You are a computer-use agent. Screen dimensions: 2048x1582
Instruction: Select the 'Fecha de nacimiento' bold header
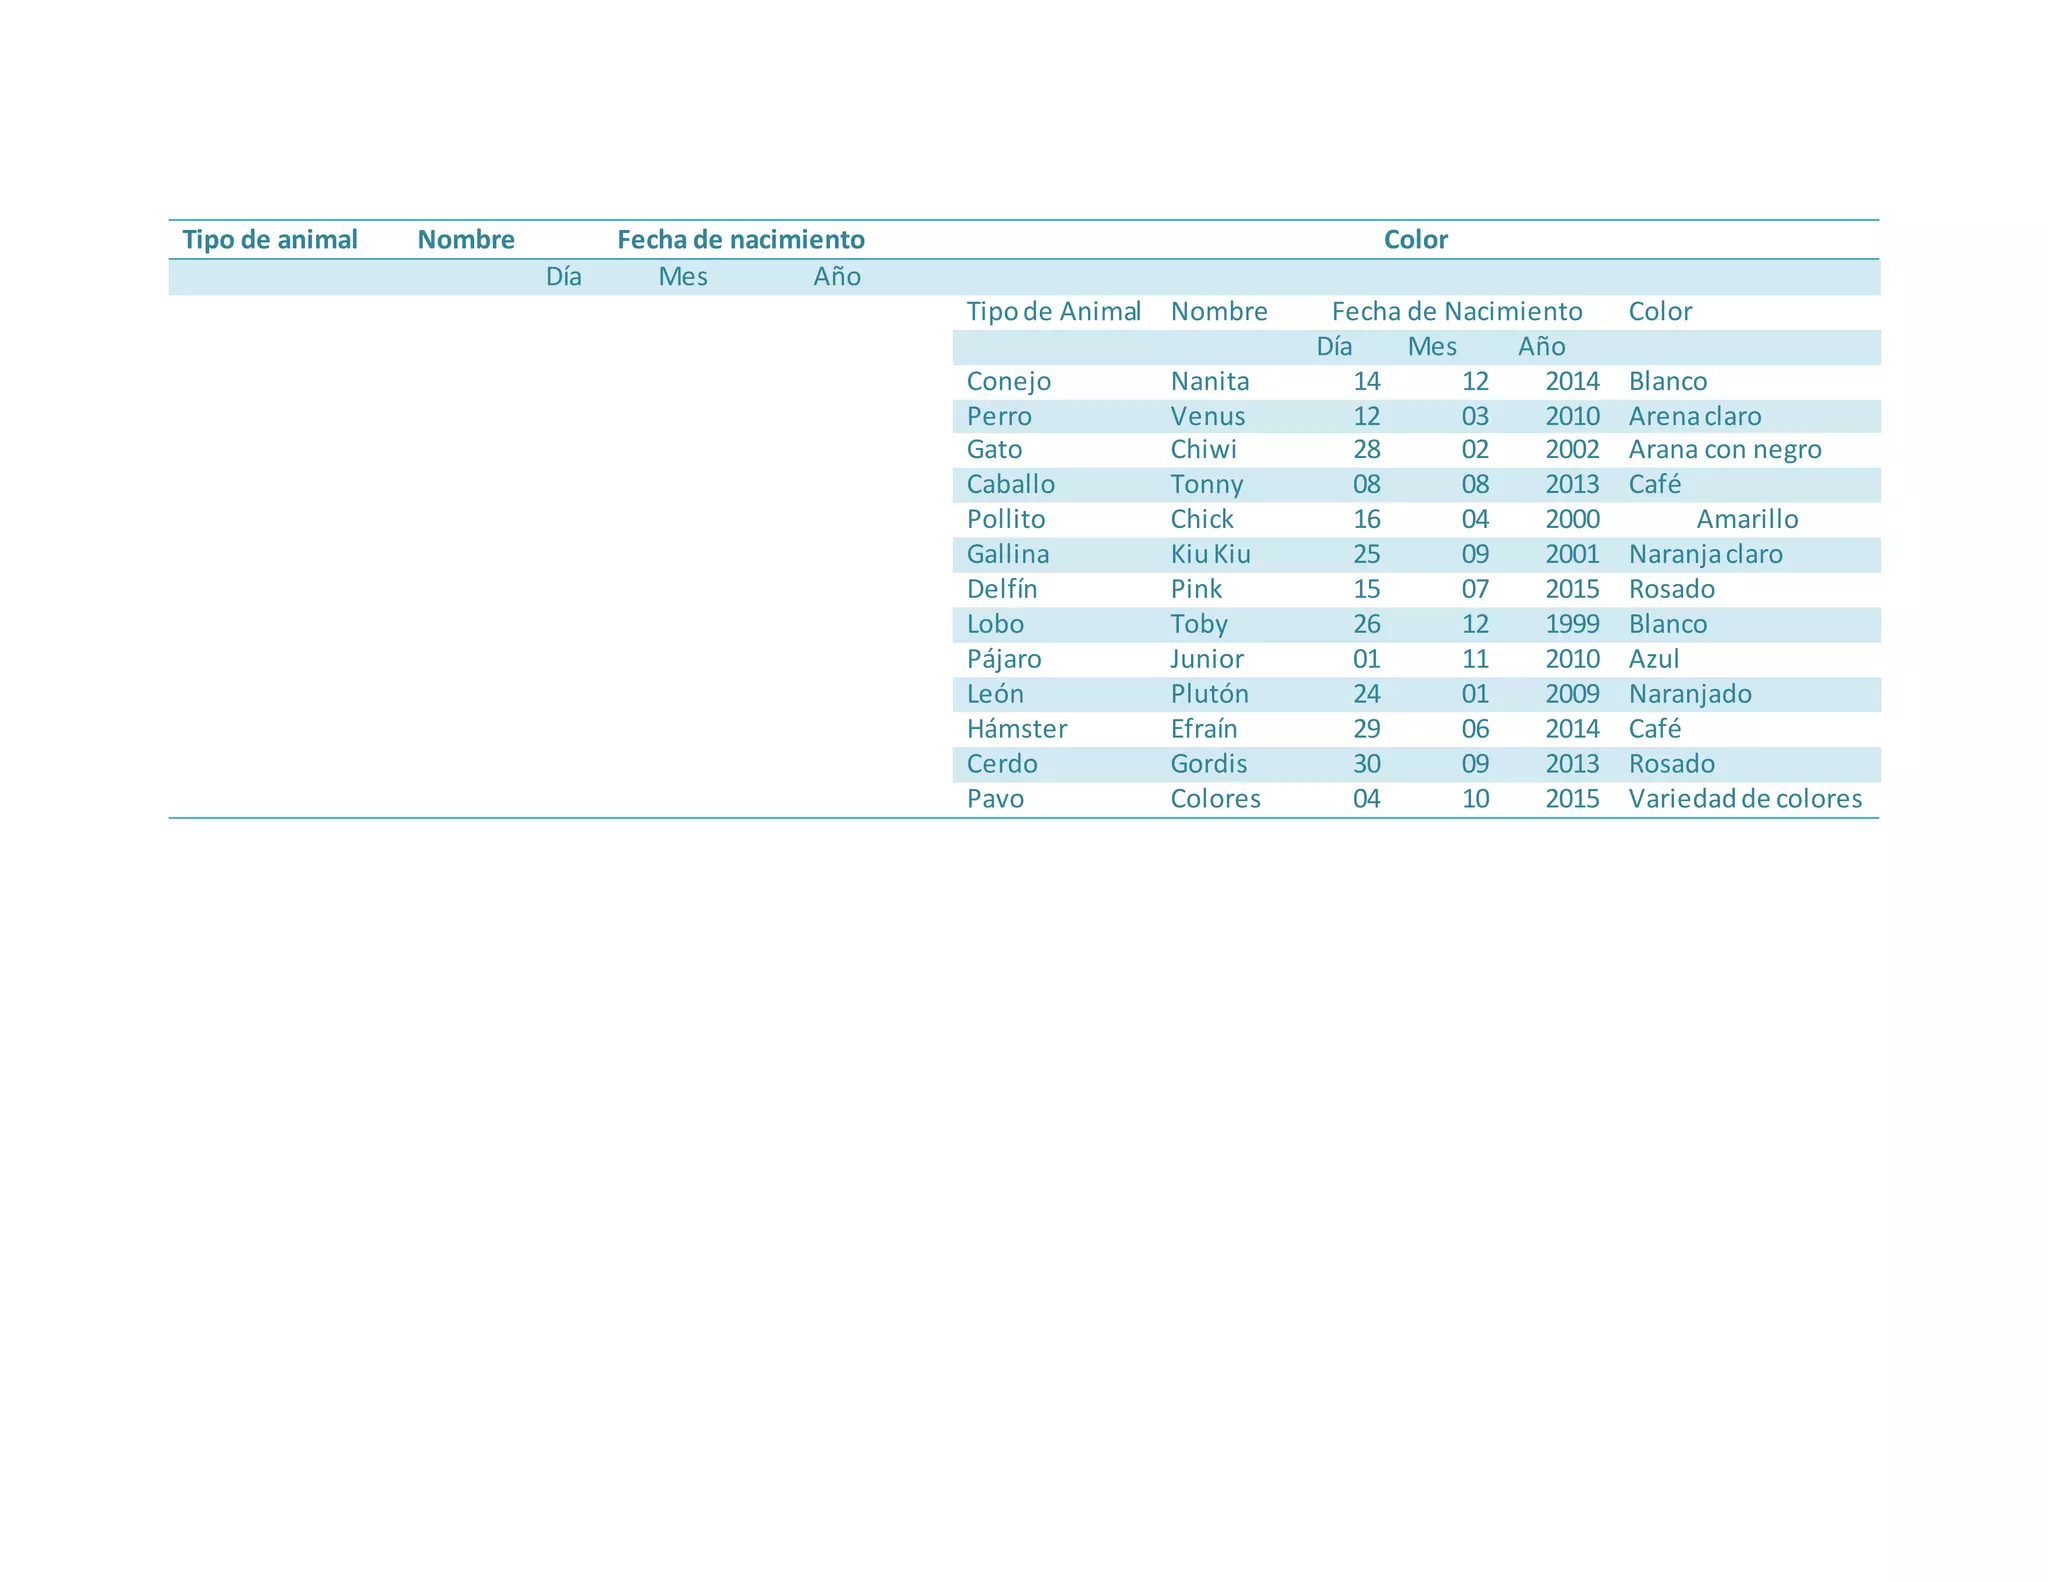point(740,240)
